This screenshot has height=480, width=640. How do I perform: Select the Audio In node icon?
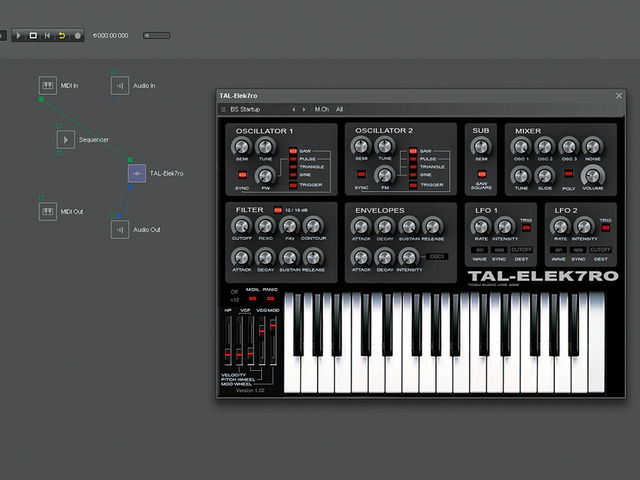120,86
